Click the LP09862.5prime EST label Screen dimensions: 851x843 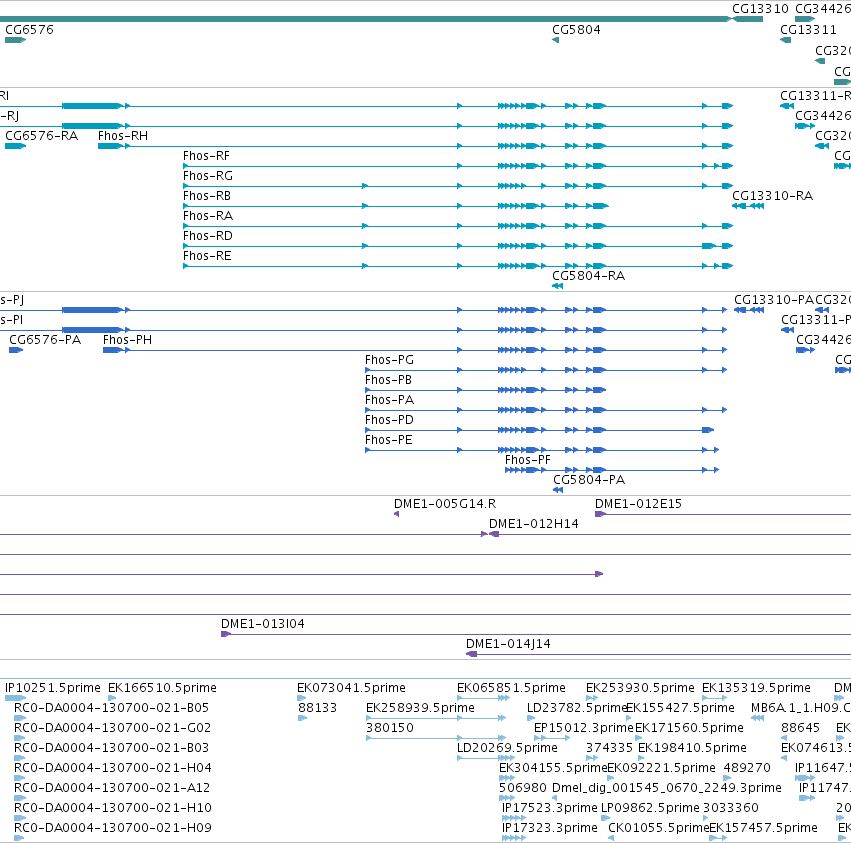[x=650, y=808]
